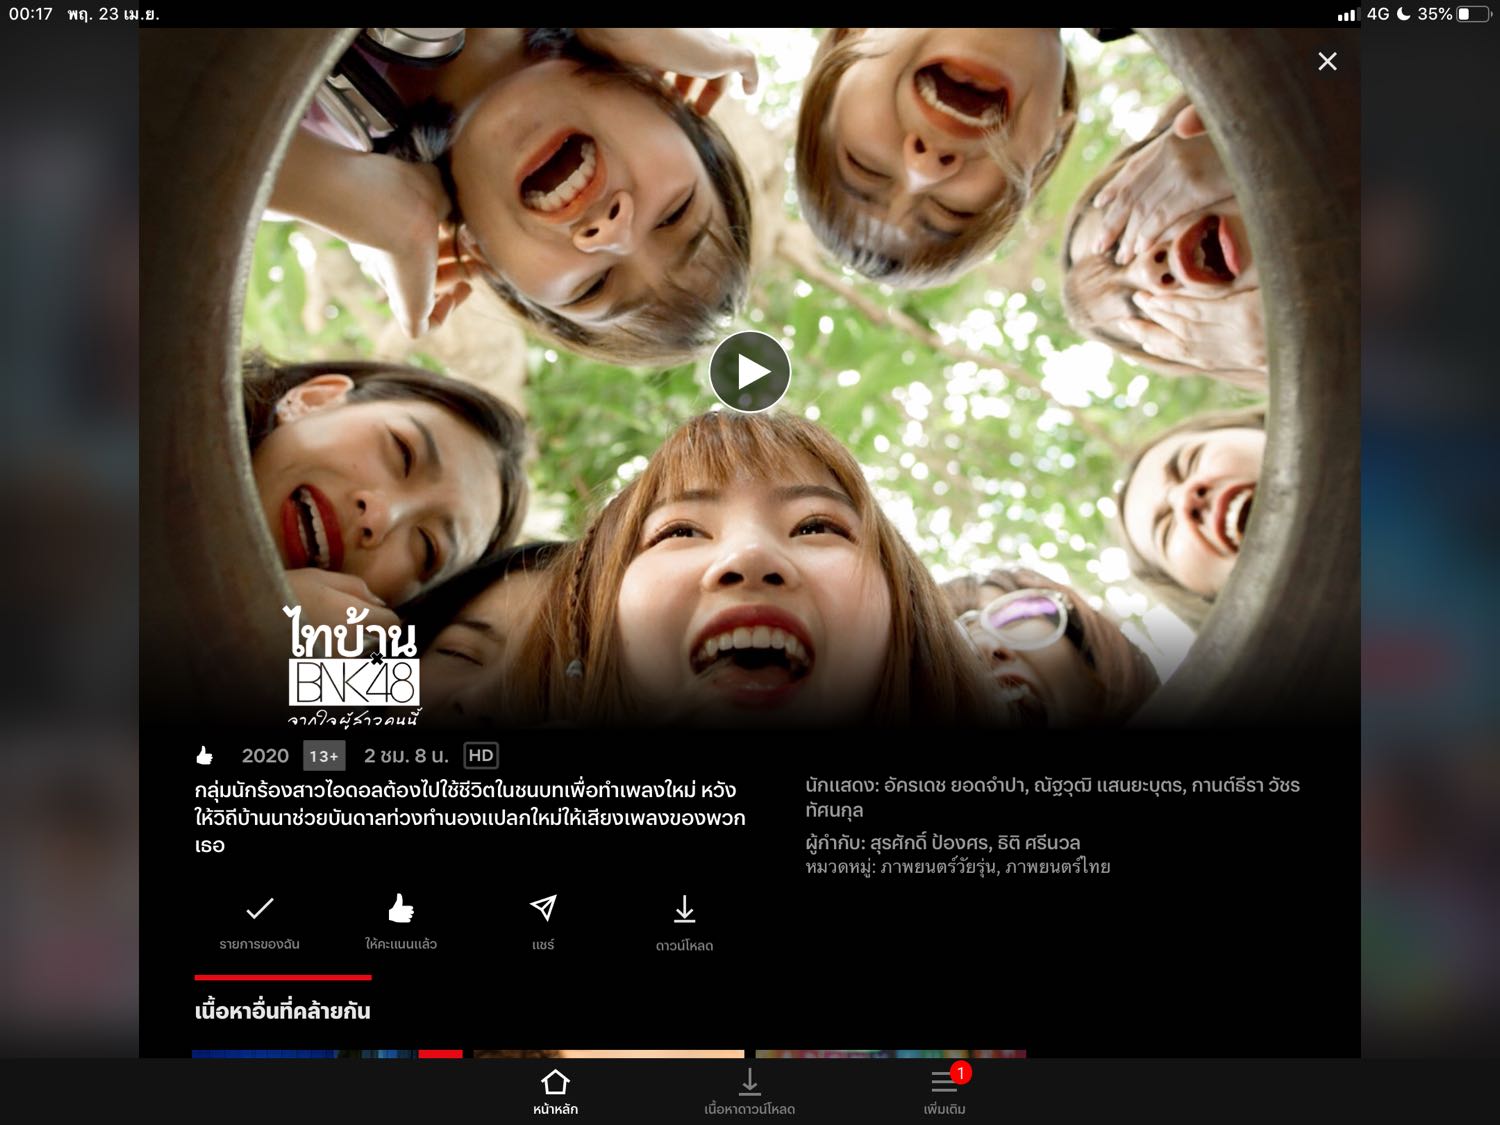The height and width of the screenshot is (1125, 1500).
Task: Close the movie details panel
Action: pyautogui.click(x=1327, y=61)
